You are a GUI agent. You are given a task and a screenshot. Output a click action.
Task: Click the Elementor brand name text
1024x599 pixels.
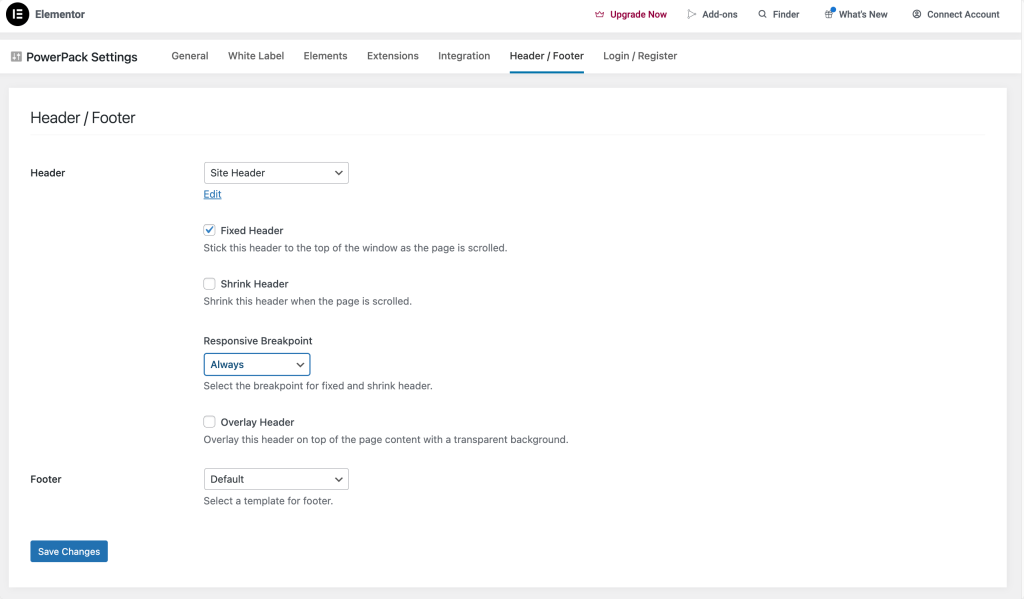pyautogui.click(x=60, y=14)
